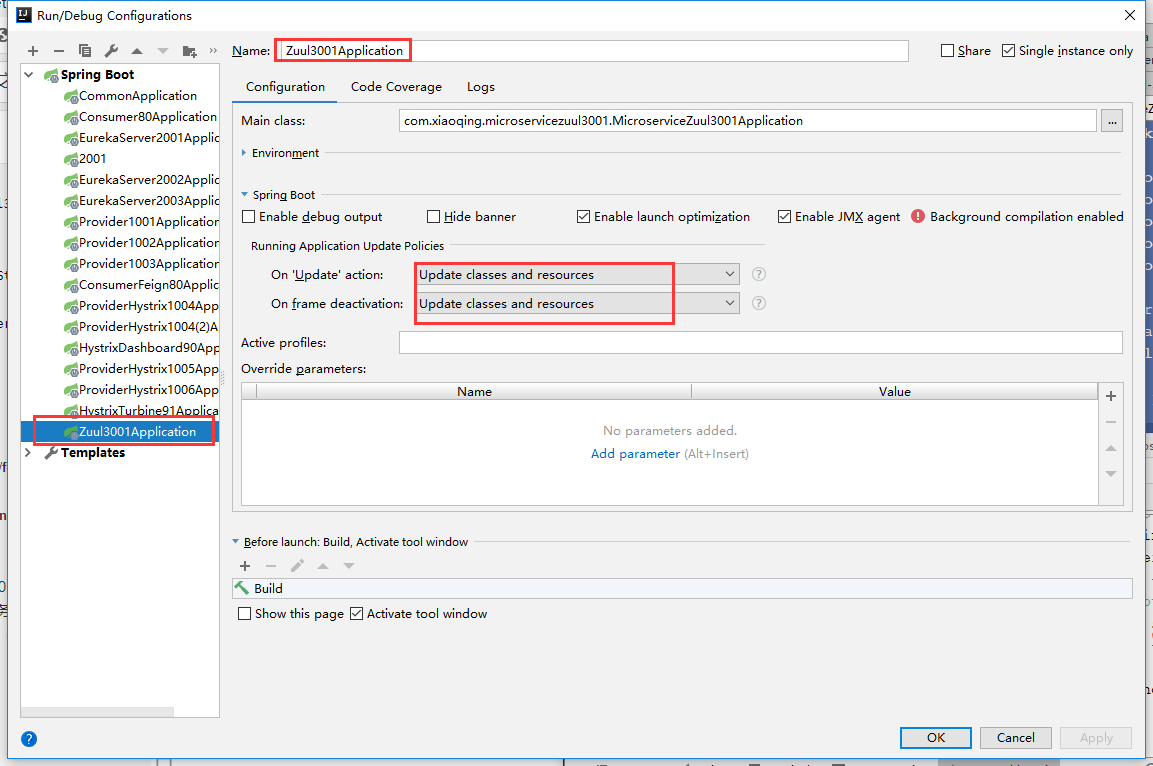Select Consumer80Application in tree
Viewport: 1153px width, 766px height.
pyautogui.click(x=148, y=117)
